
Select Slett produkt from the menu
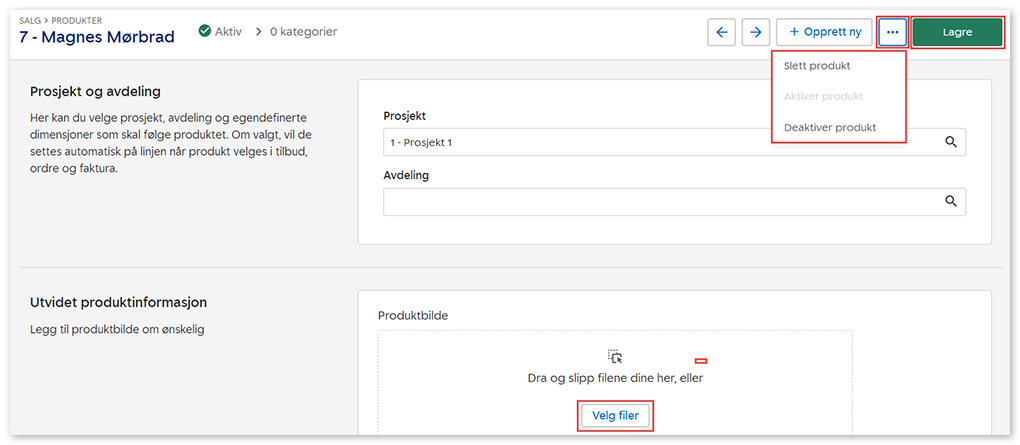pyautogui.click(x=817, y=66)
